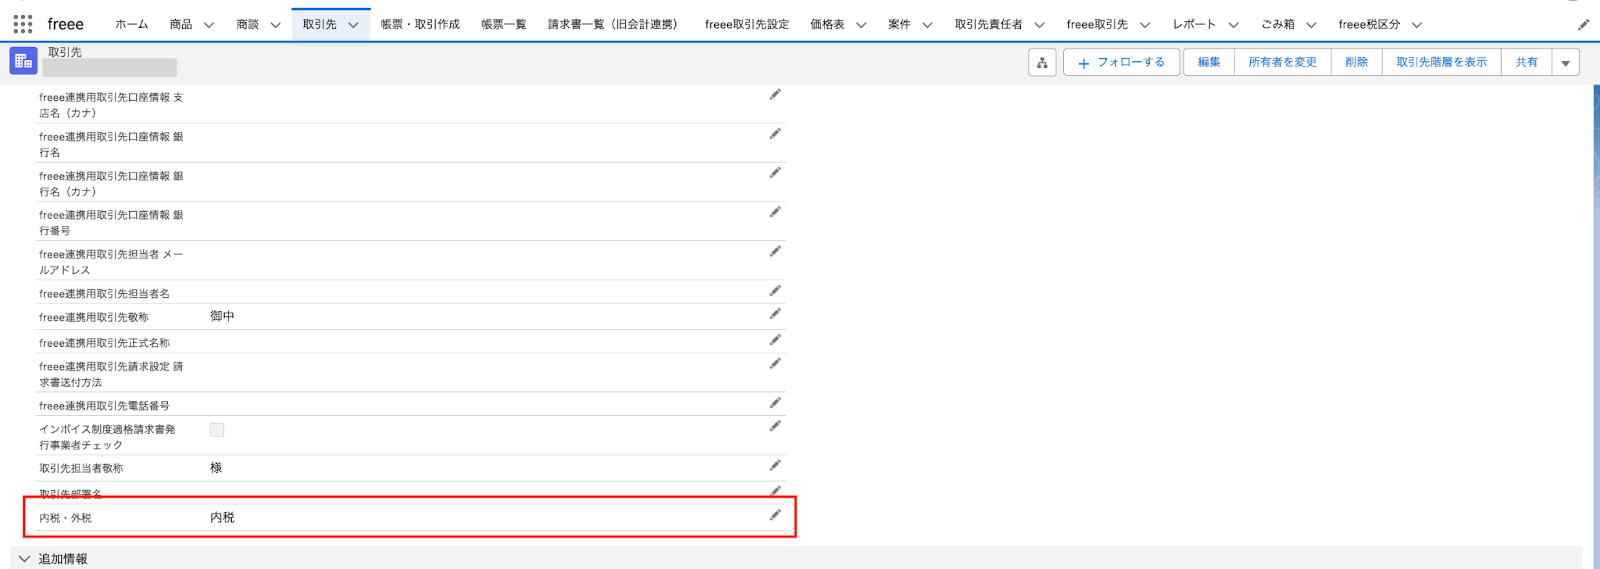This screenshot has width=1600, height=569.
Task: Edit freee連携用取引先正式名称 field
Action: click(775, 339)
